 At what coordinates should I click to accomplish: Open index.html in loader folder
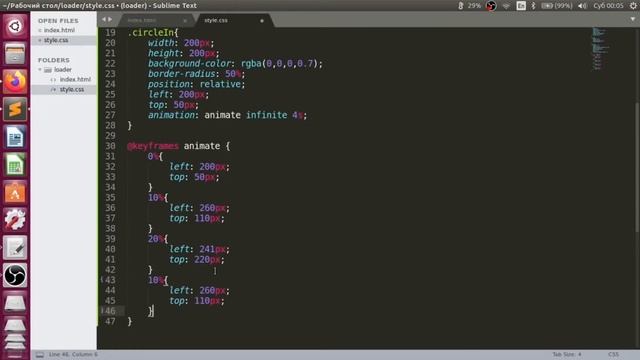click(75, 80)
